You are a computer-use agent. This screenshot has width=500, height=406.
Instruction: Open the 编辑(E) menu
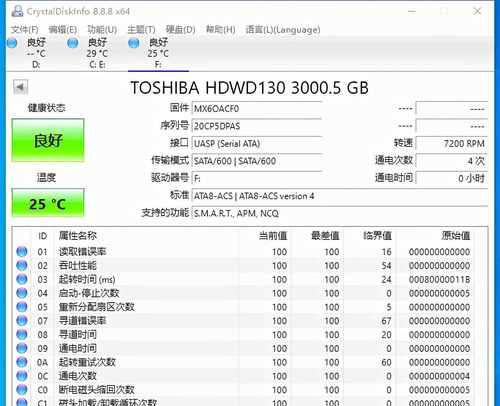click(x=63, y=30)
